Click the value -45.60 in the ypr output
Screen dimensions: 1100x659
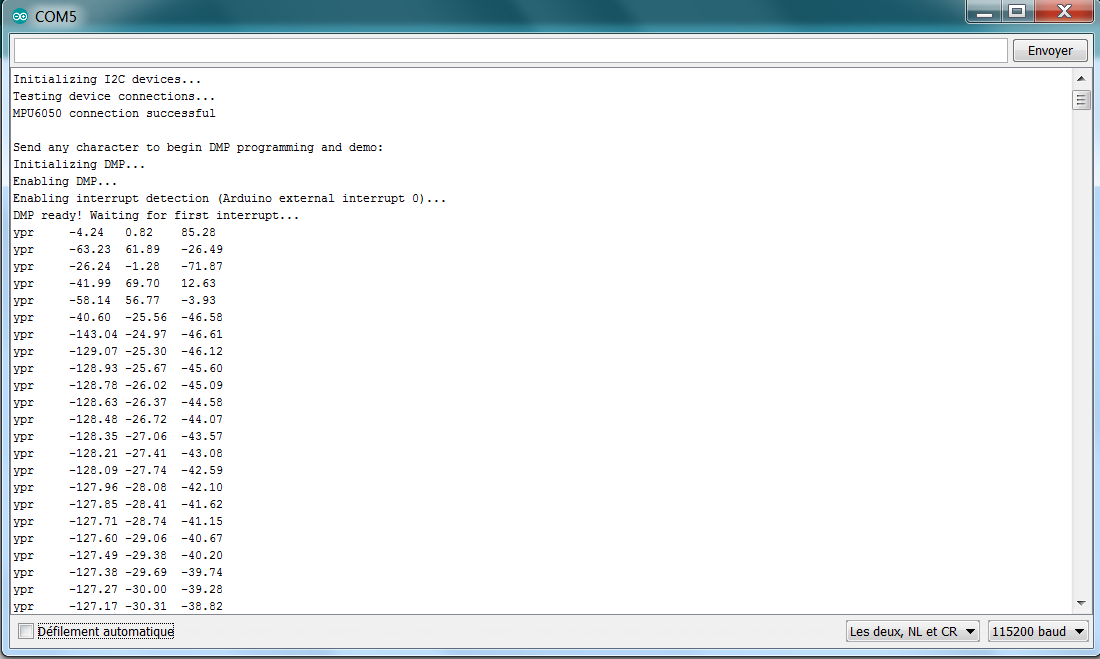tap(202, 368)
